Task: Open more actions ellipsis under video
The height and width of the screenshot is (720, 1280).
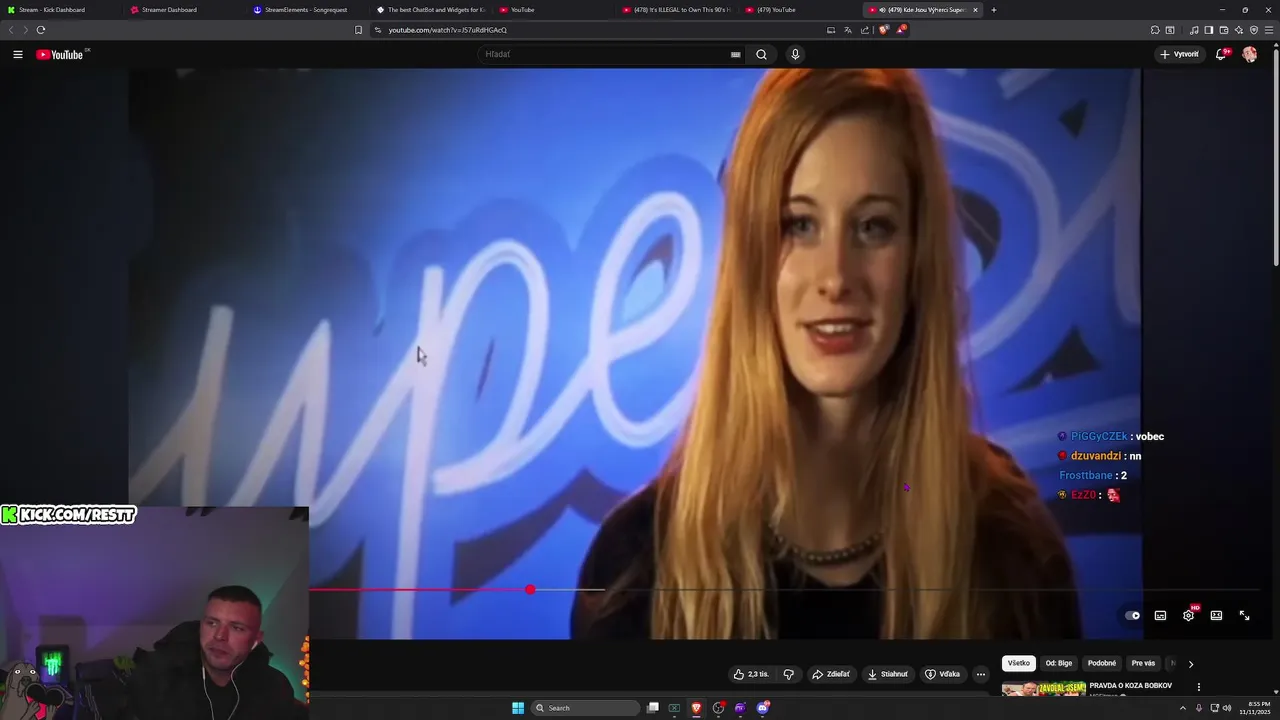Action: click(981, 674)
